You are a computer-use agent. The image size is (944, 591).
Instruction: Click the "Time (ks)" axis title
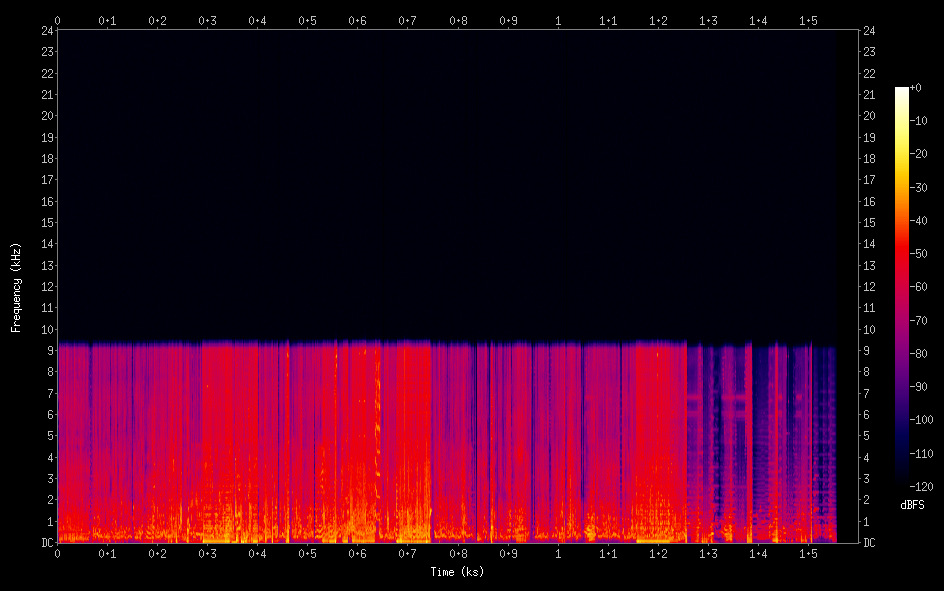pyautogui.click(x=457, y=572)
